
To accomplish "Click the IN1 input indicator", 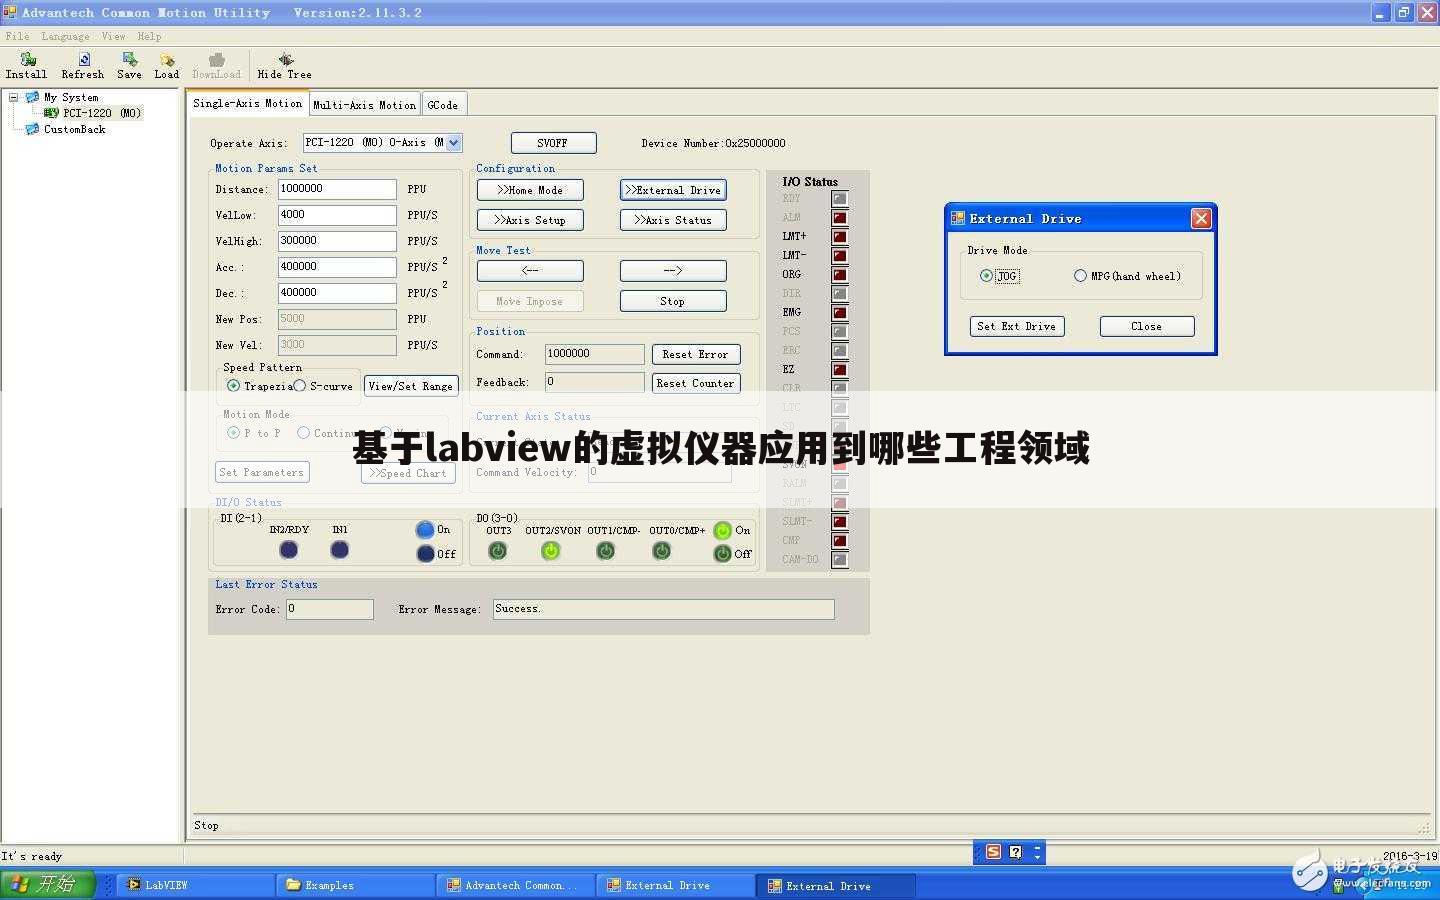I will point(340,549).
